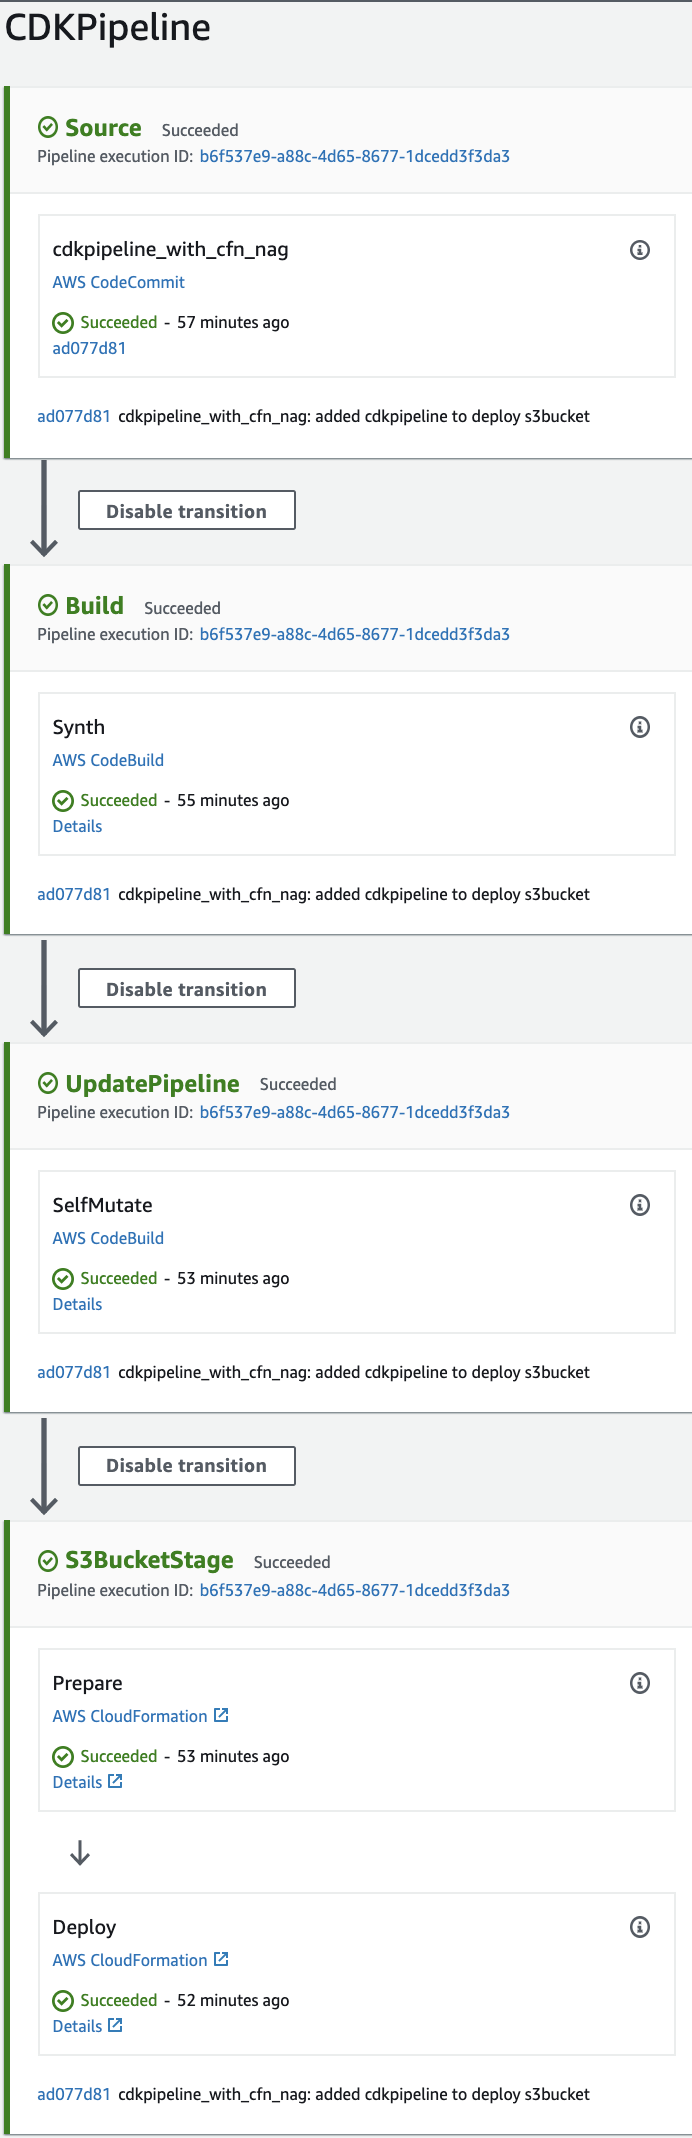Viewport: 692px width, 2138px height.
Task: Open Source stage pipeline execution ID link
Action: [354, 156]
